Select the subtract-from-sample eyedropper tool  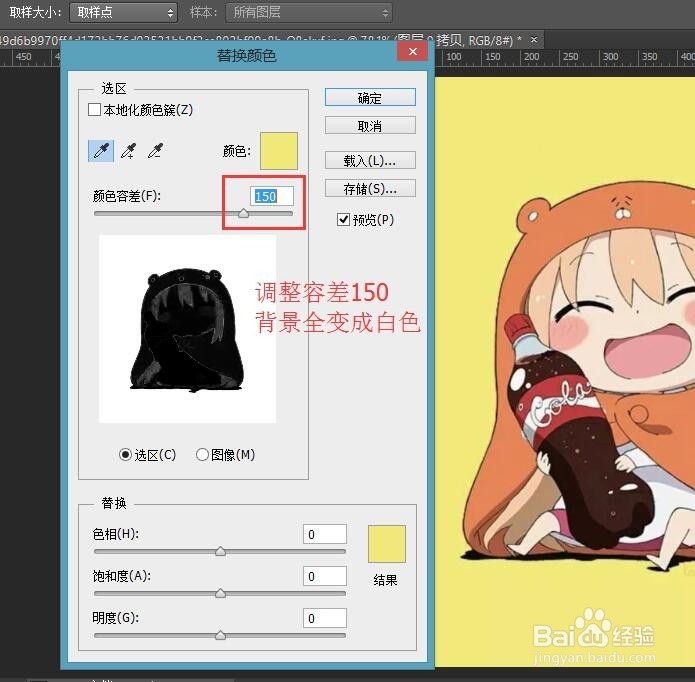coord(155,151)
